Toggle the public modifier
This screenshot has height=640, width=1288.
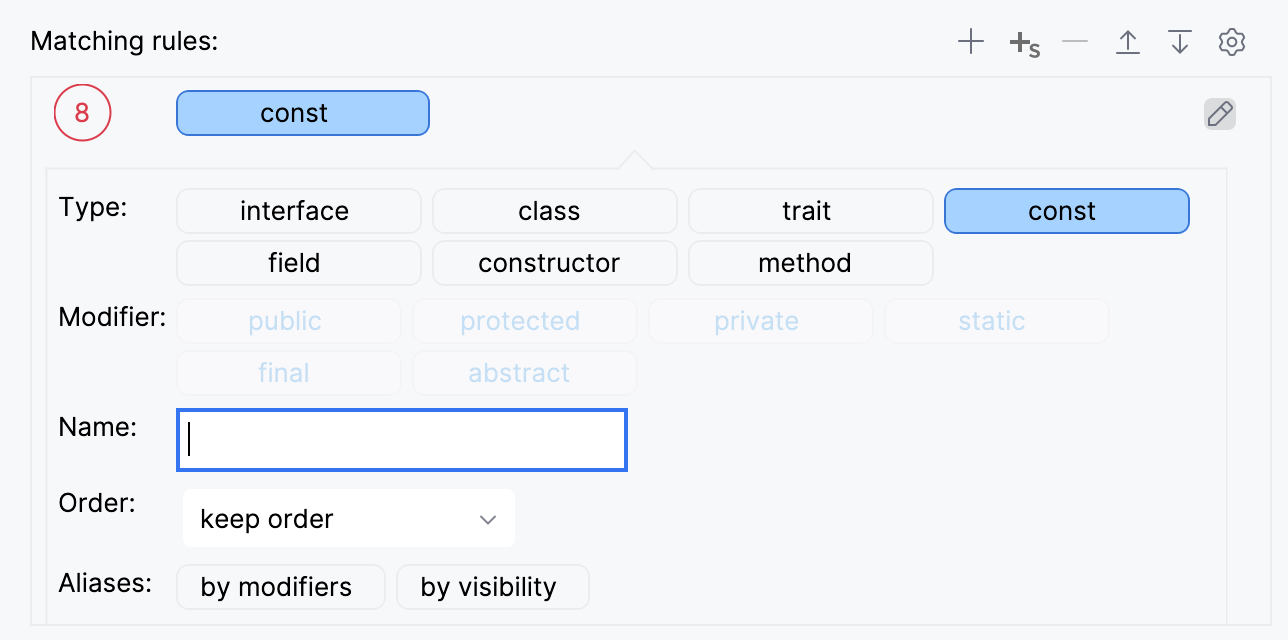(x=285, y=321)
